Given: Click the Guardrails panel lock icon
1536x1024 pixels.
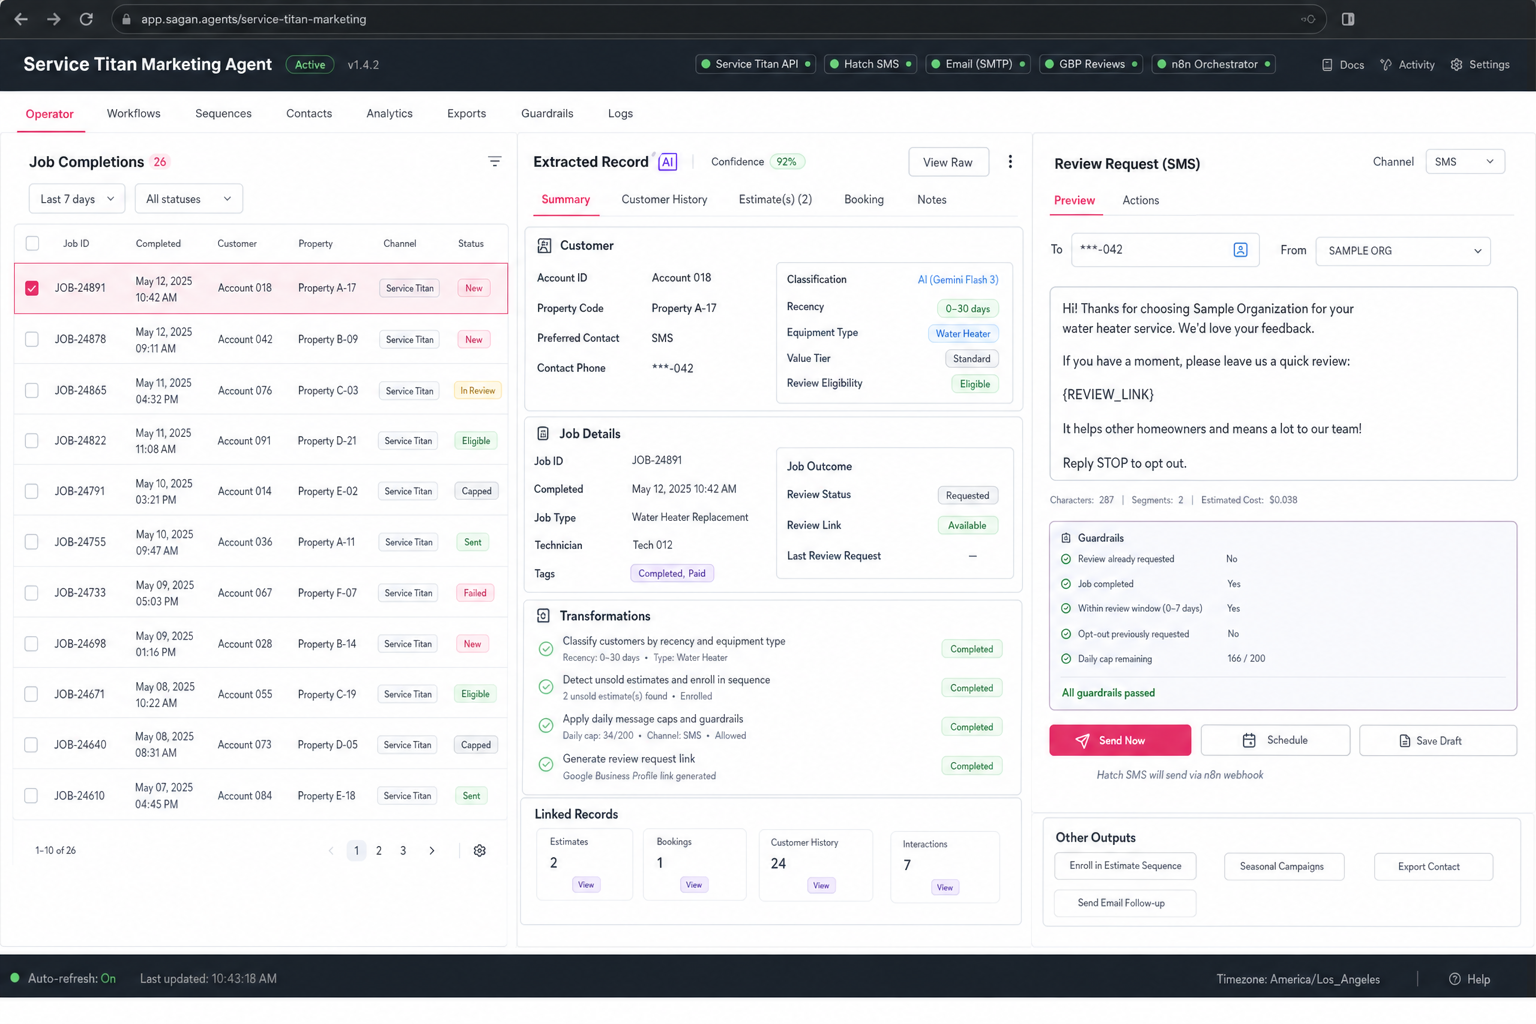Looking at the screenshot, I should point(1066,538).
